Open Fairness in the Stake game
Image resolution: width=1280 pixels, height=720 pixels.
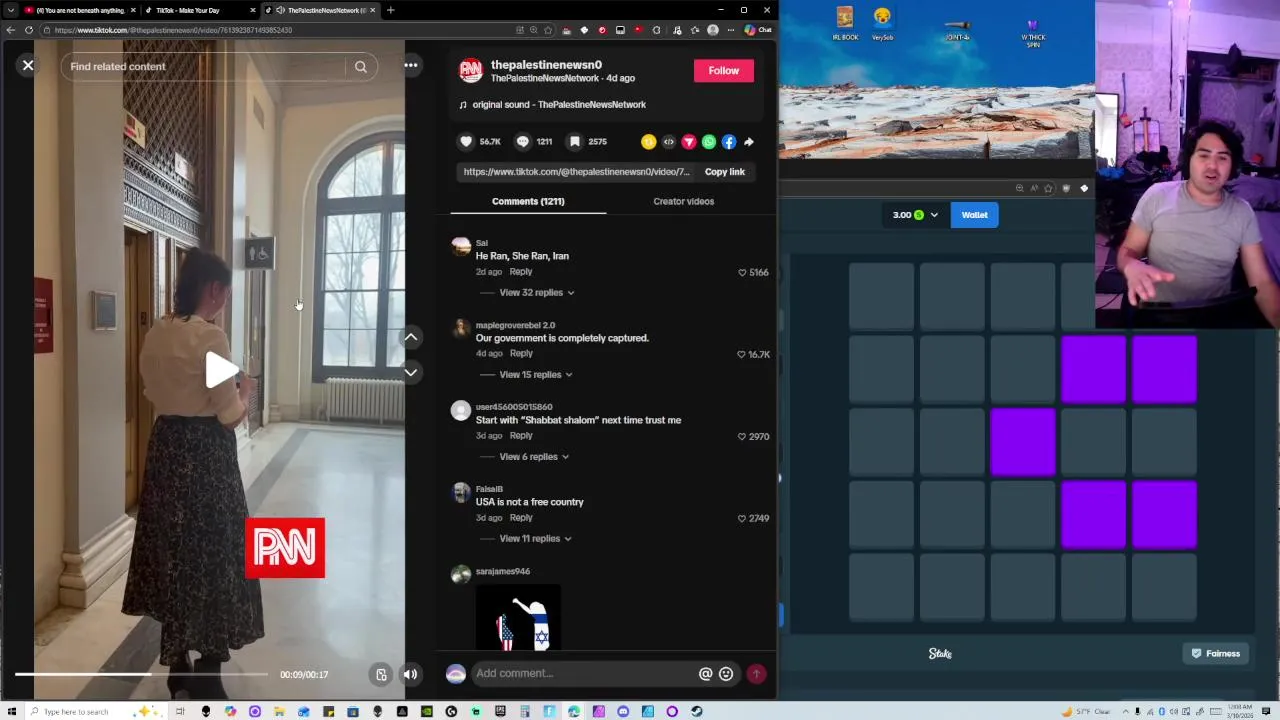1215,654
